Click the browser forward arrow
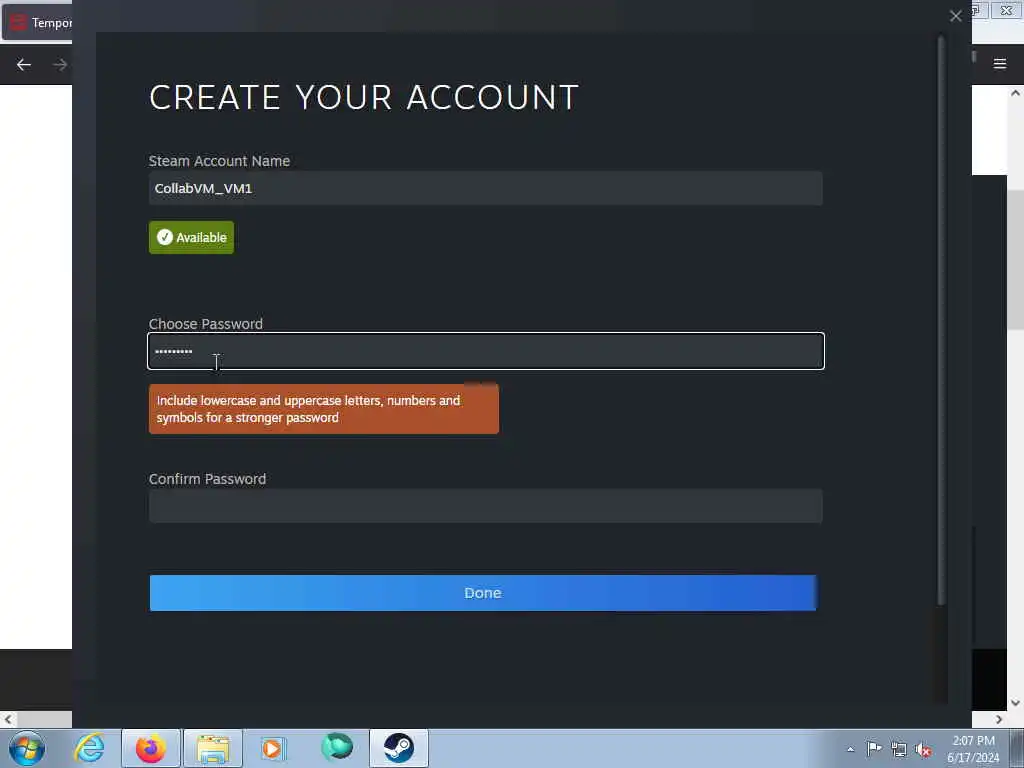 coord(59,65)
